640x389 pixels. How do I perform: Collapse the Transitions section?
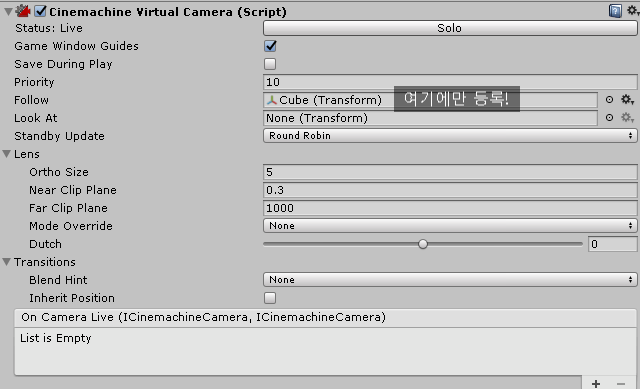[7, 262]
